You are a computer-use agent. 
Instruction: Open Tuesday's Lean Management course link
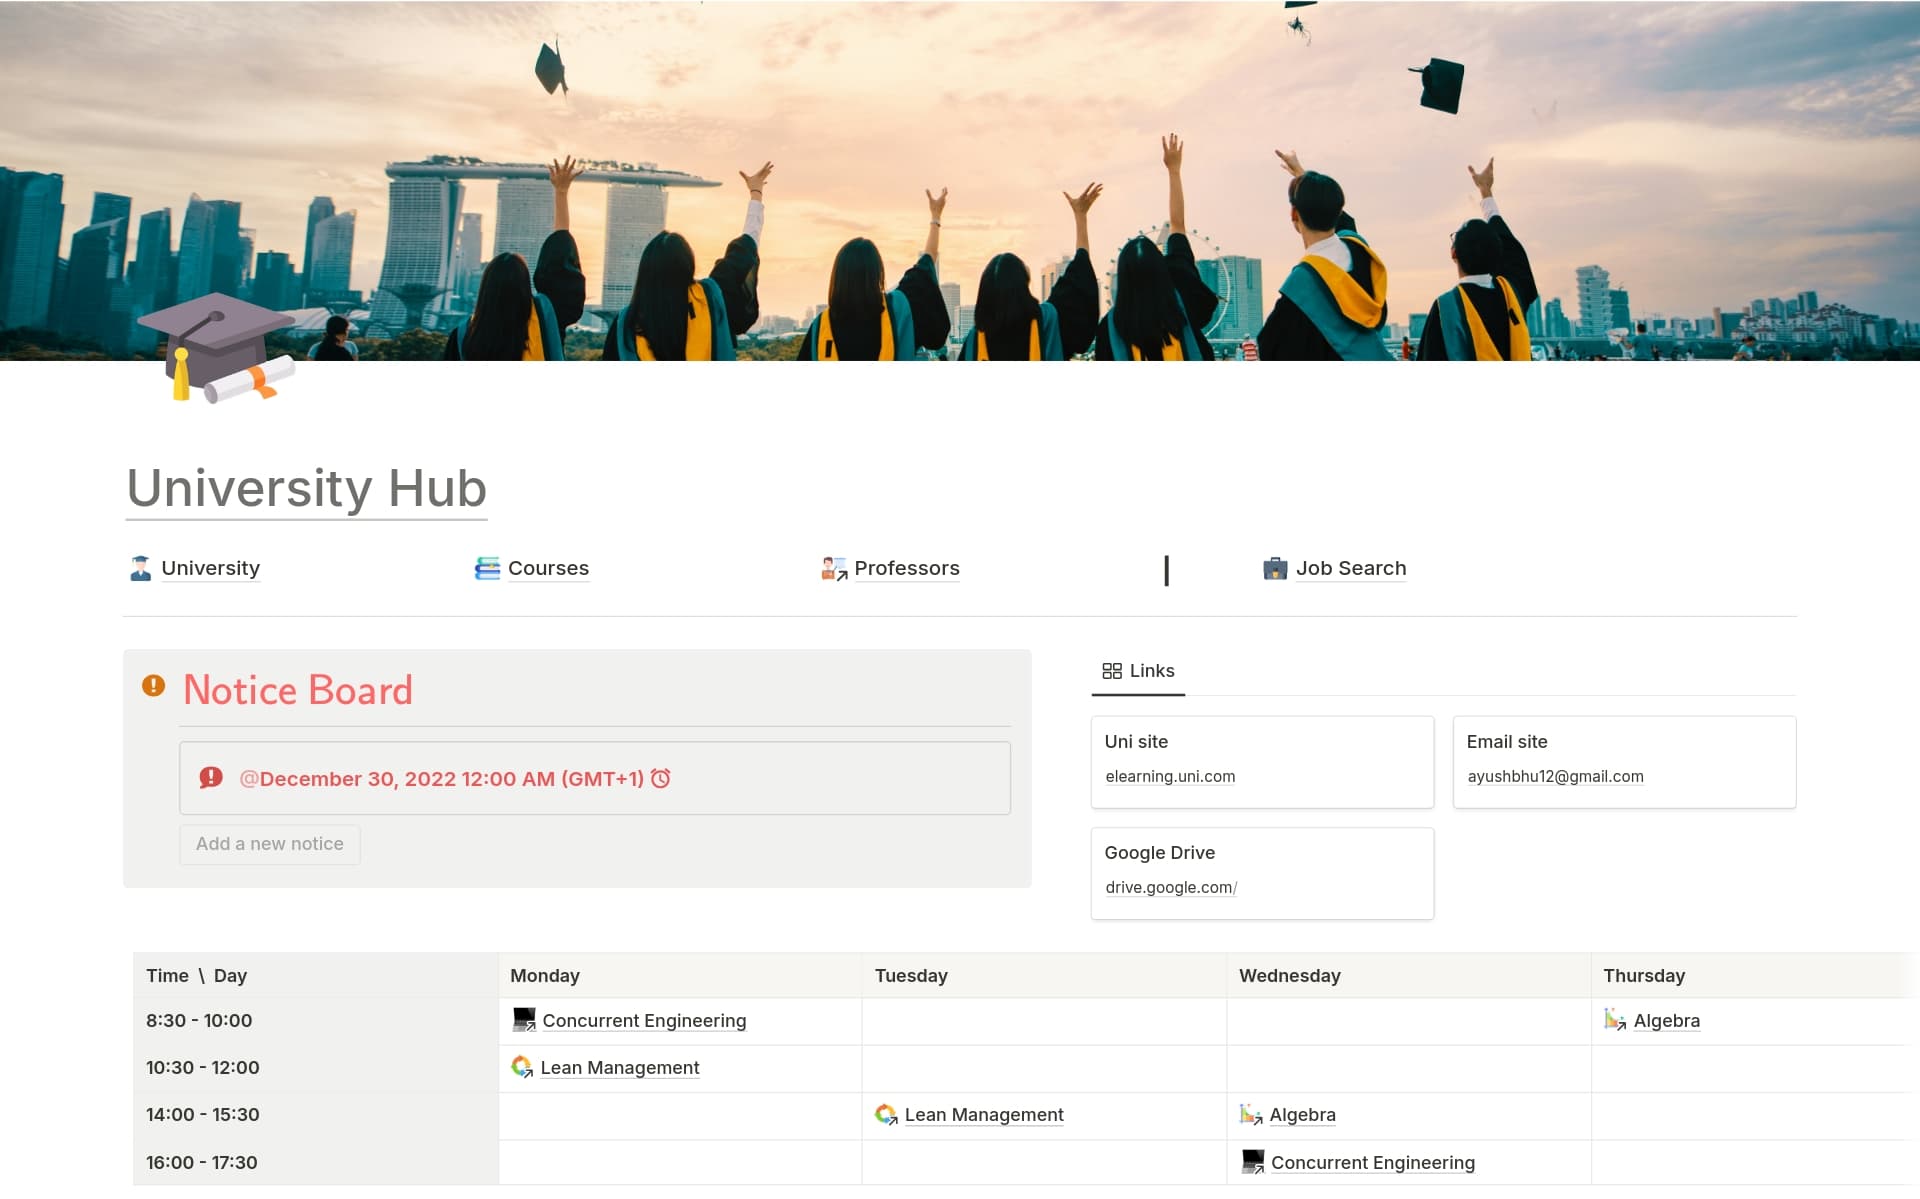click(x=983, y=1115)
